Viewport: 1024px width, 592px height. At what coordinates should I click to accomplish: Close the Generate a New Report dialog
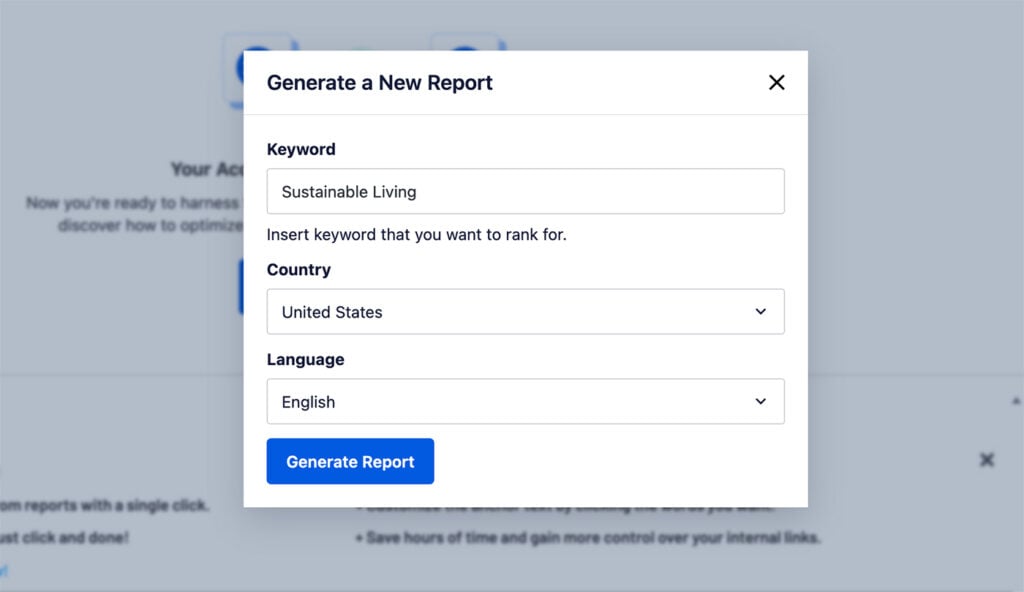(x=776, y=82)
